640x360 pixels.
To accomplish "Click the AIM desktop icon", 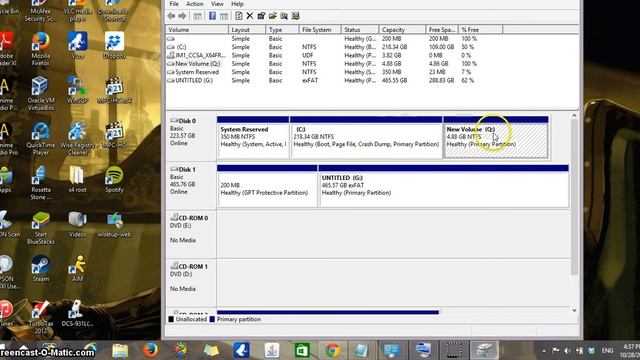I will (x=77, y=269).
